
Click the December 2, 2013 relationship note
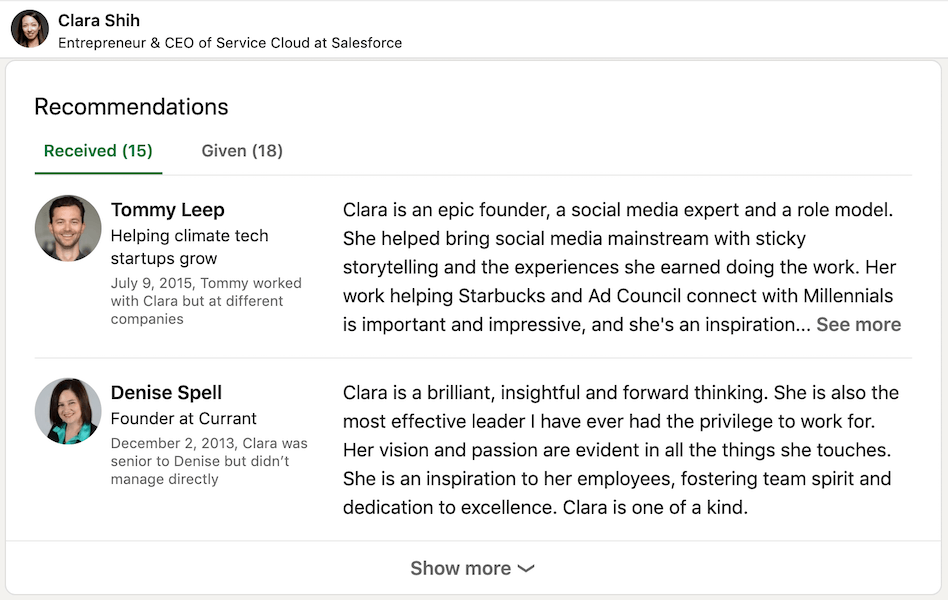209,461
